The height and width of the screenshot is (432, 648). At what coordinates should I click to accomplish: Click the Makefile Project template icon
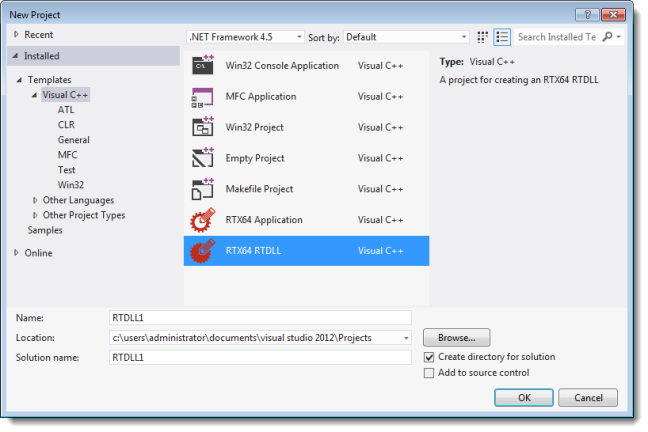tap(202, 189)
